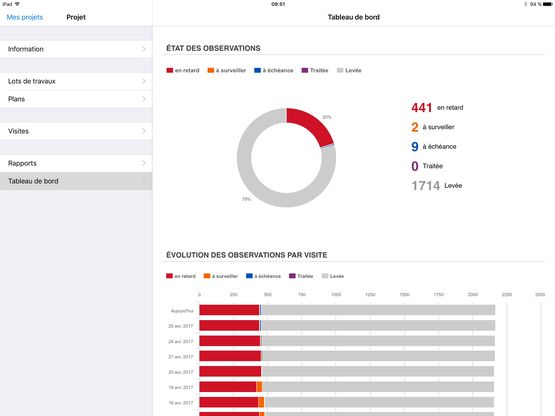Click gray 'Levée' swatch in donut legend
The height and width of the screenshot is (416, 555).
click(340, 70)
